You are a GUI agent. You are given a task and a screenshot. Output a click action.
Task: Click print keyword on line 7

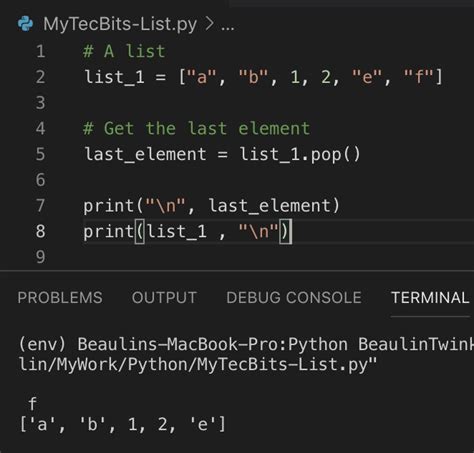(109, 206)
